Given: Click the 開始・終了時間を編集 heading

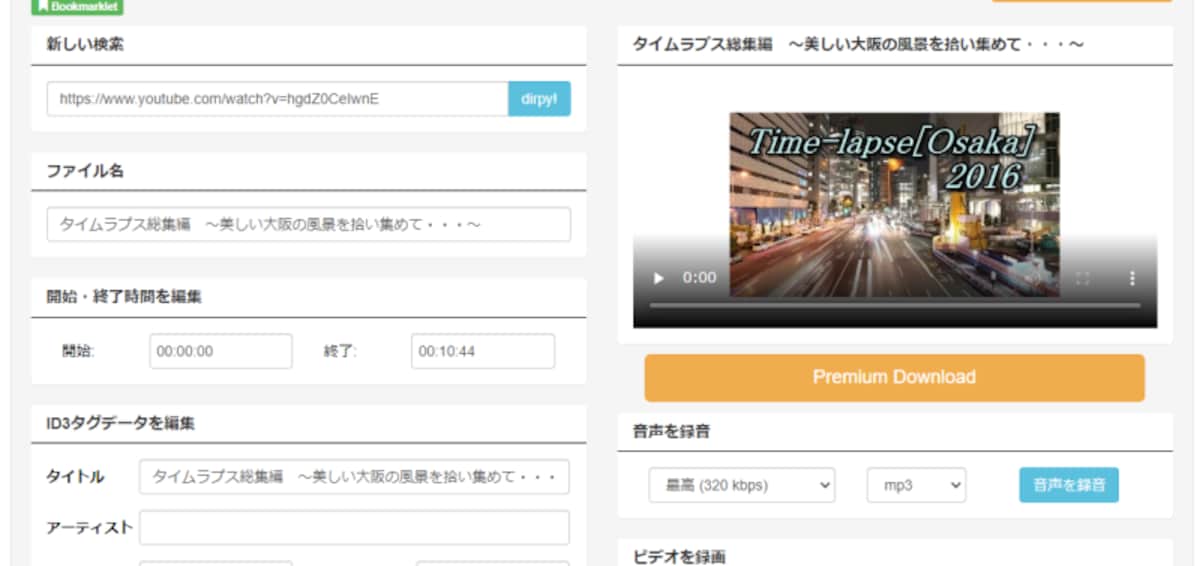Looking at the screenshot, I should click(x=124, y=296).
